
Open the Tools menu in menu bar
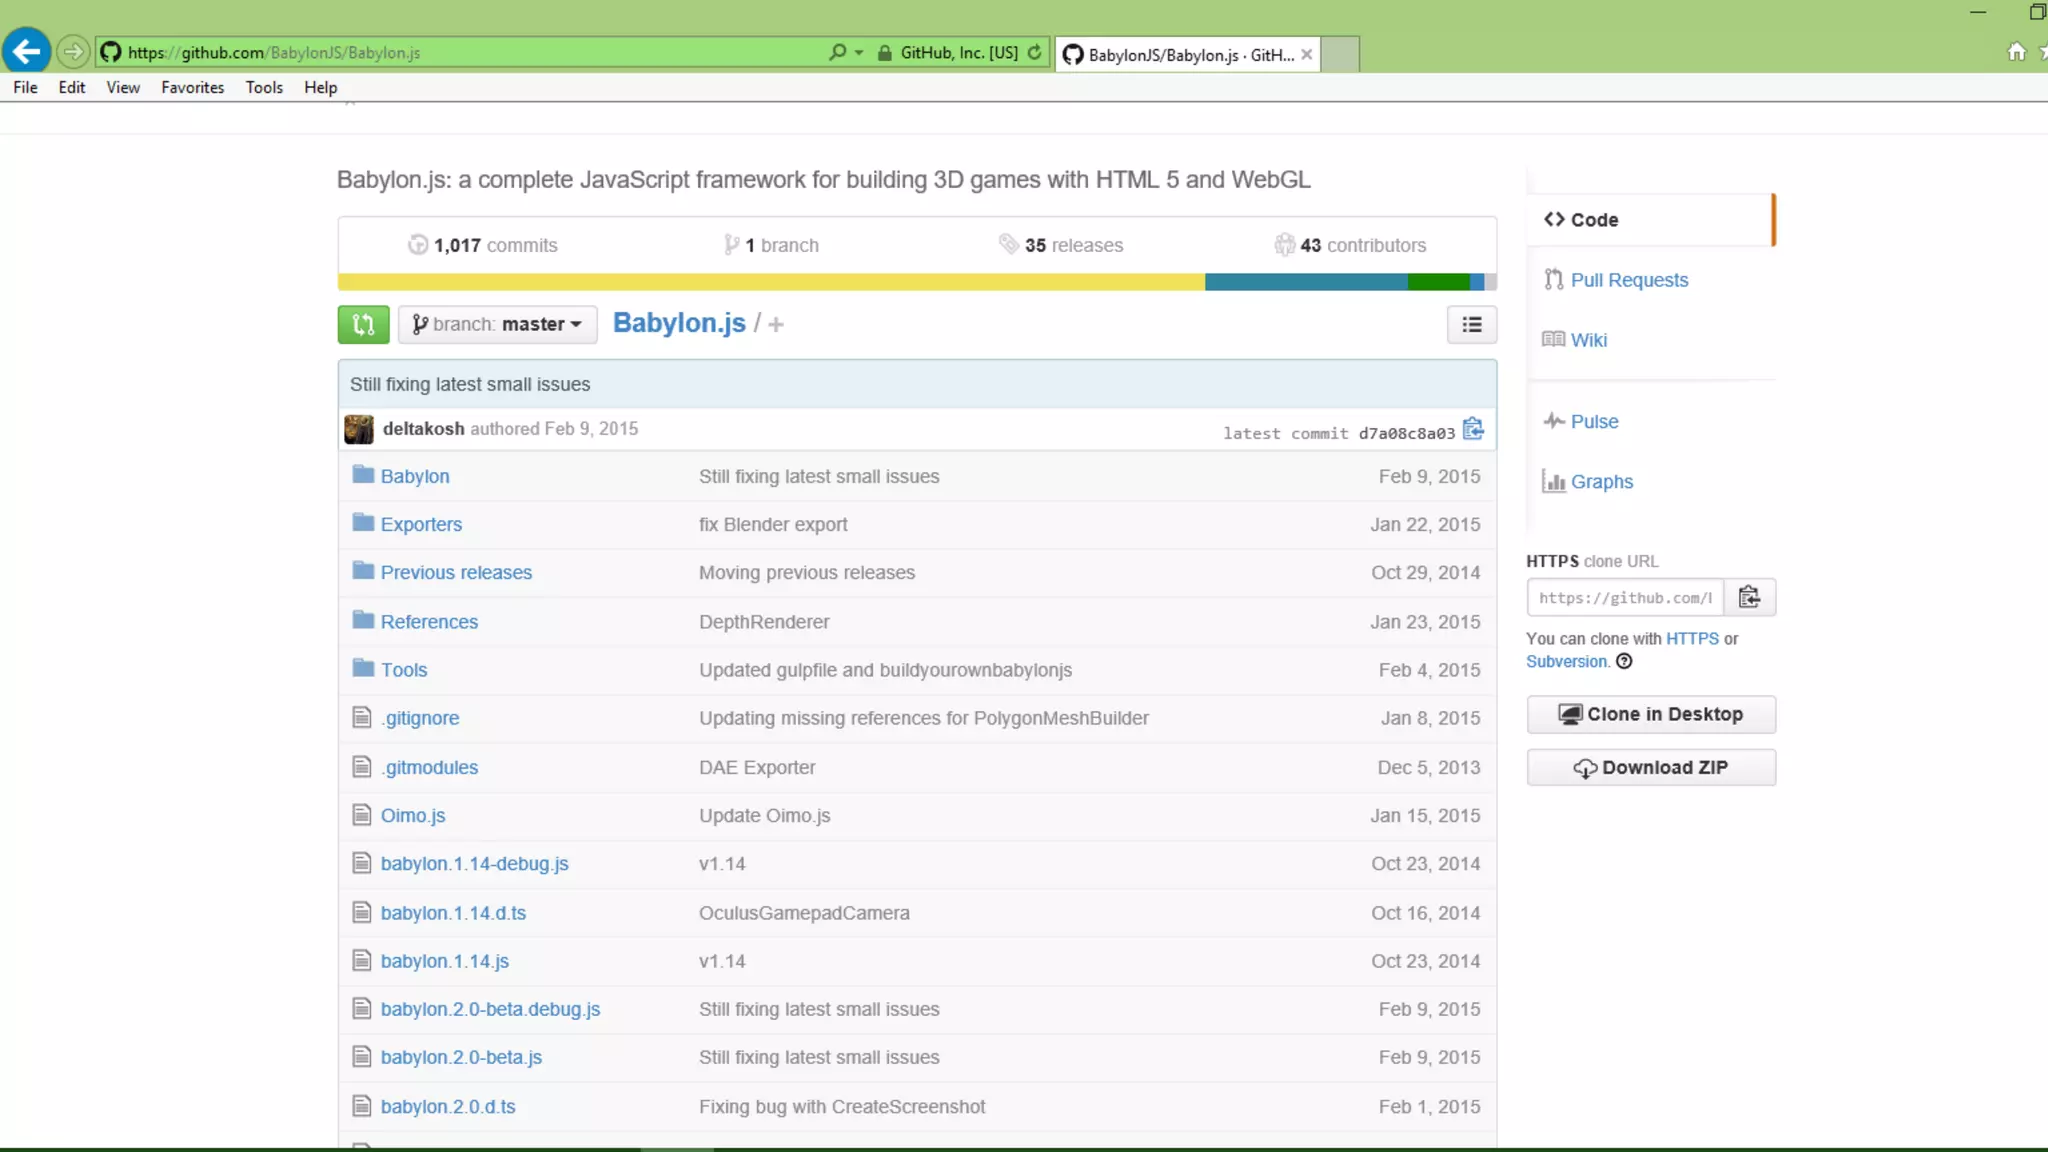tap(264, 87)
